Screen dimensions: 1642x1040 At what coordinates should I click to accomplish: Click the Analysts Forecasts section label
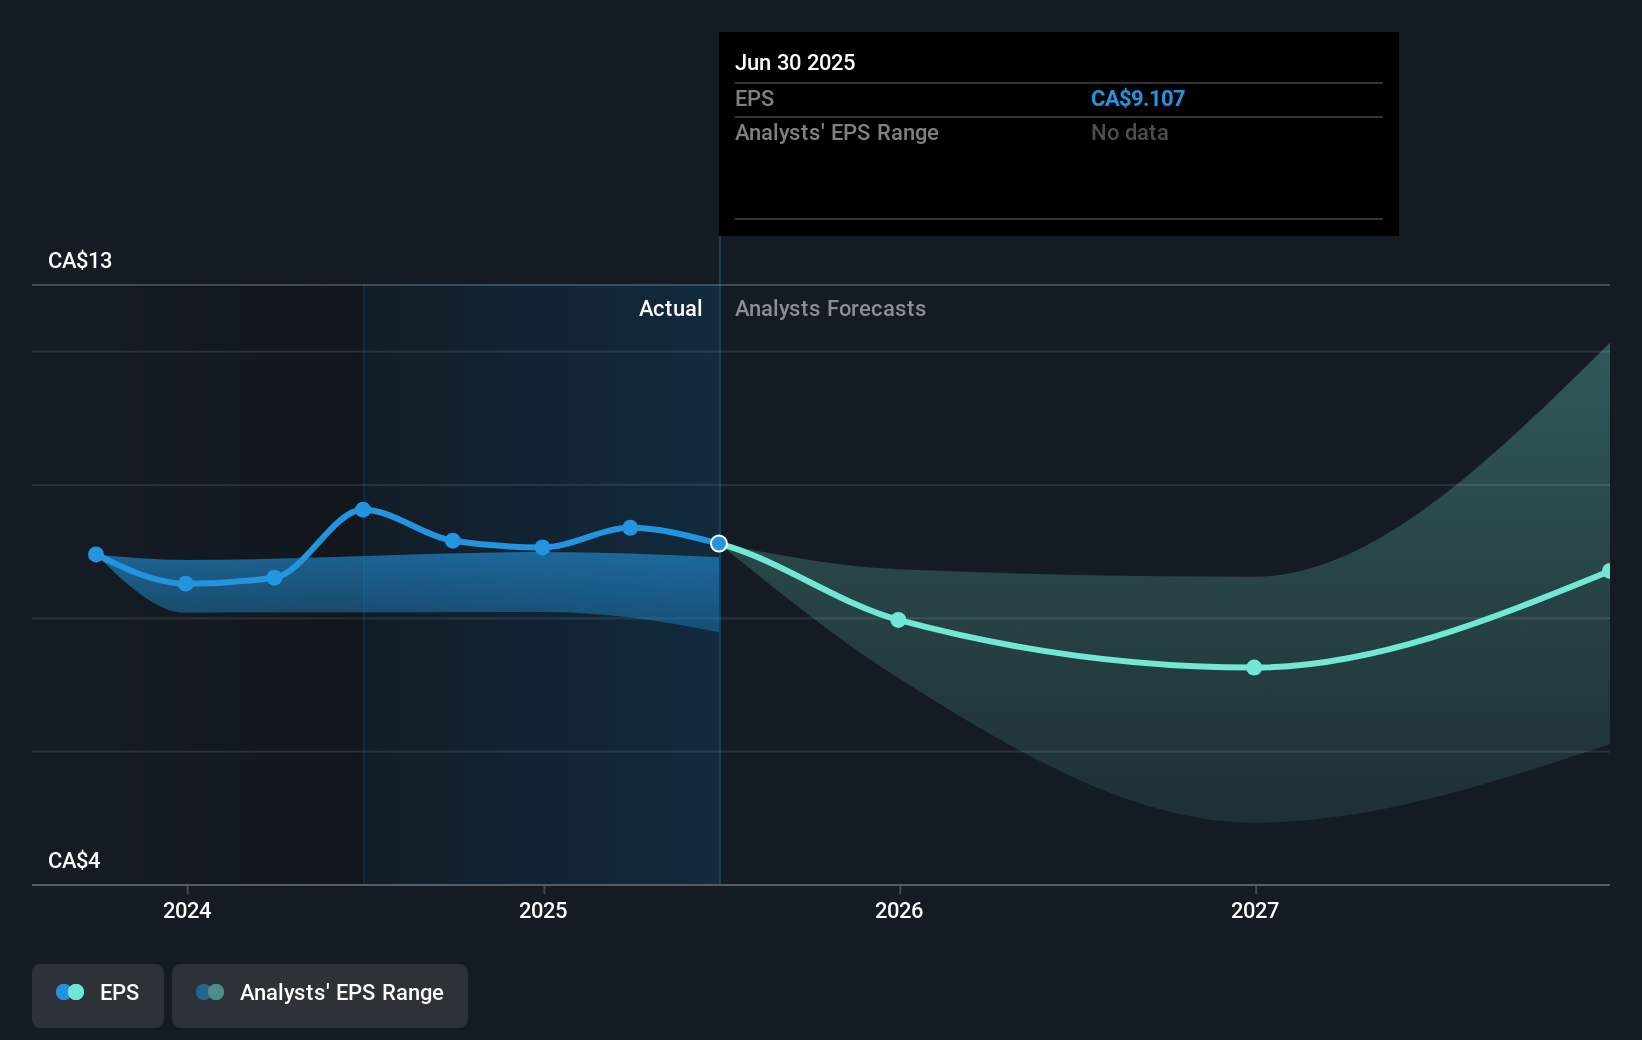pos(830,309)
